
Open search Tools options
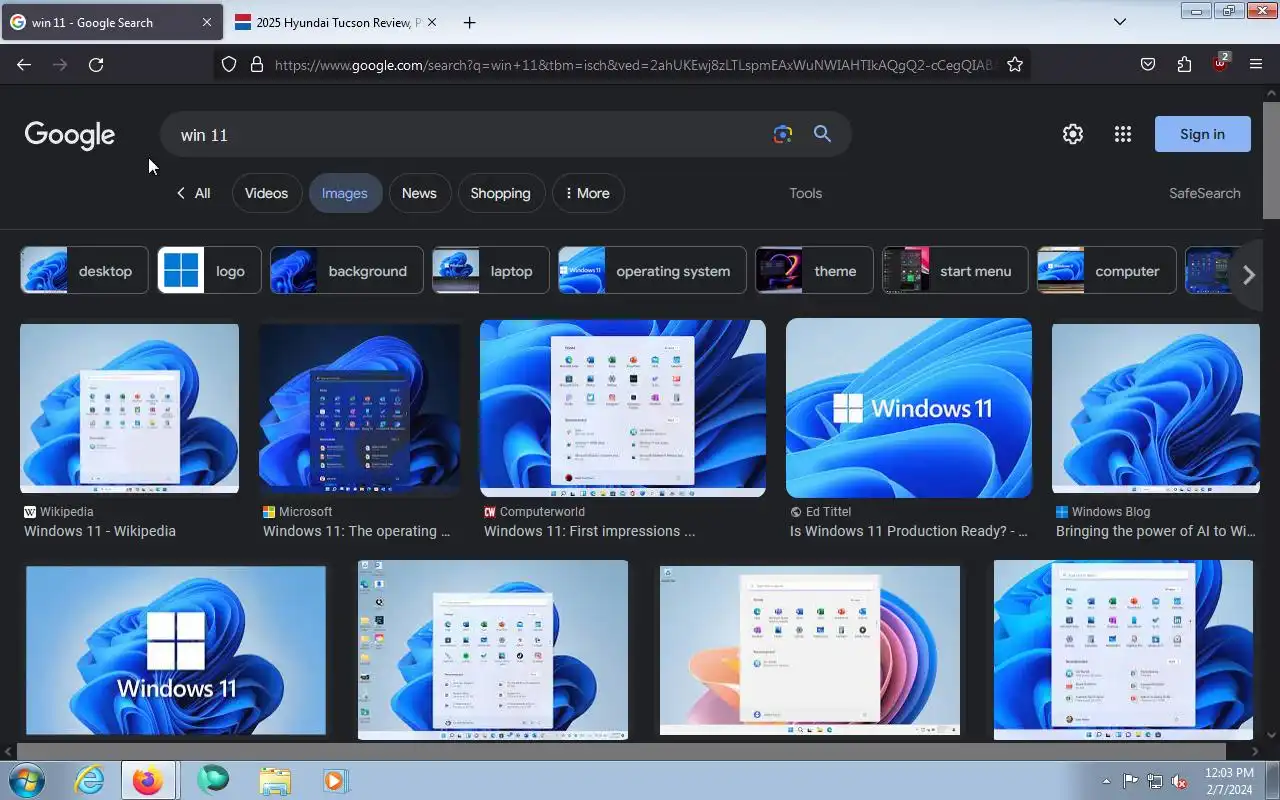pyautogui.click(x=805, y=193)
